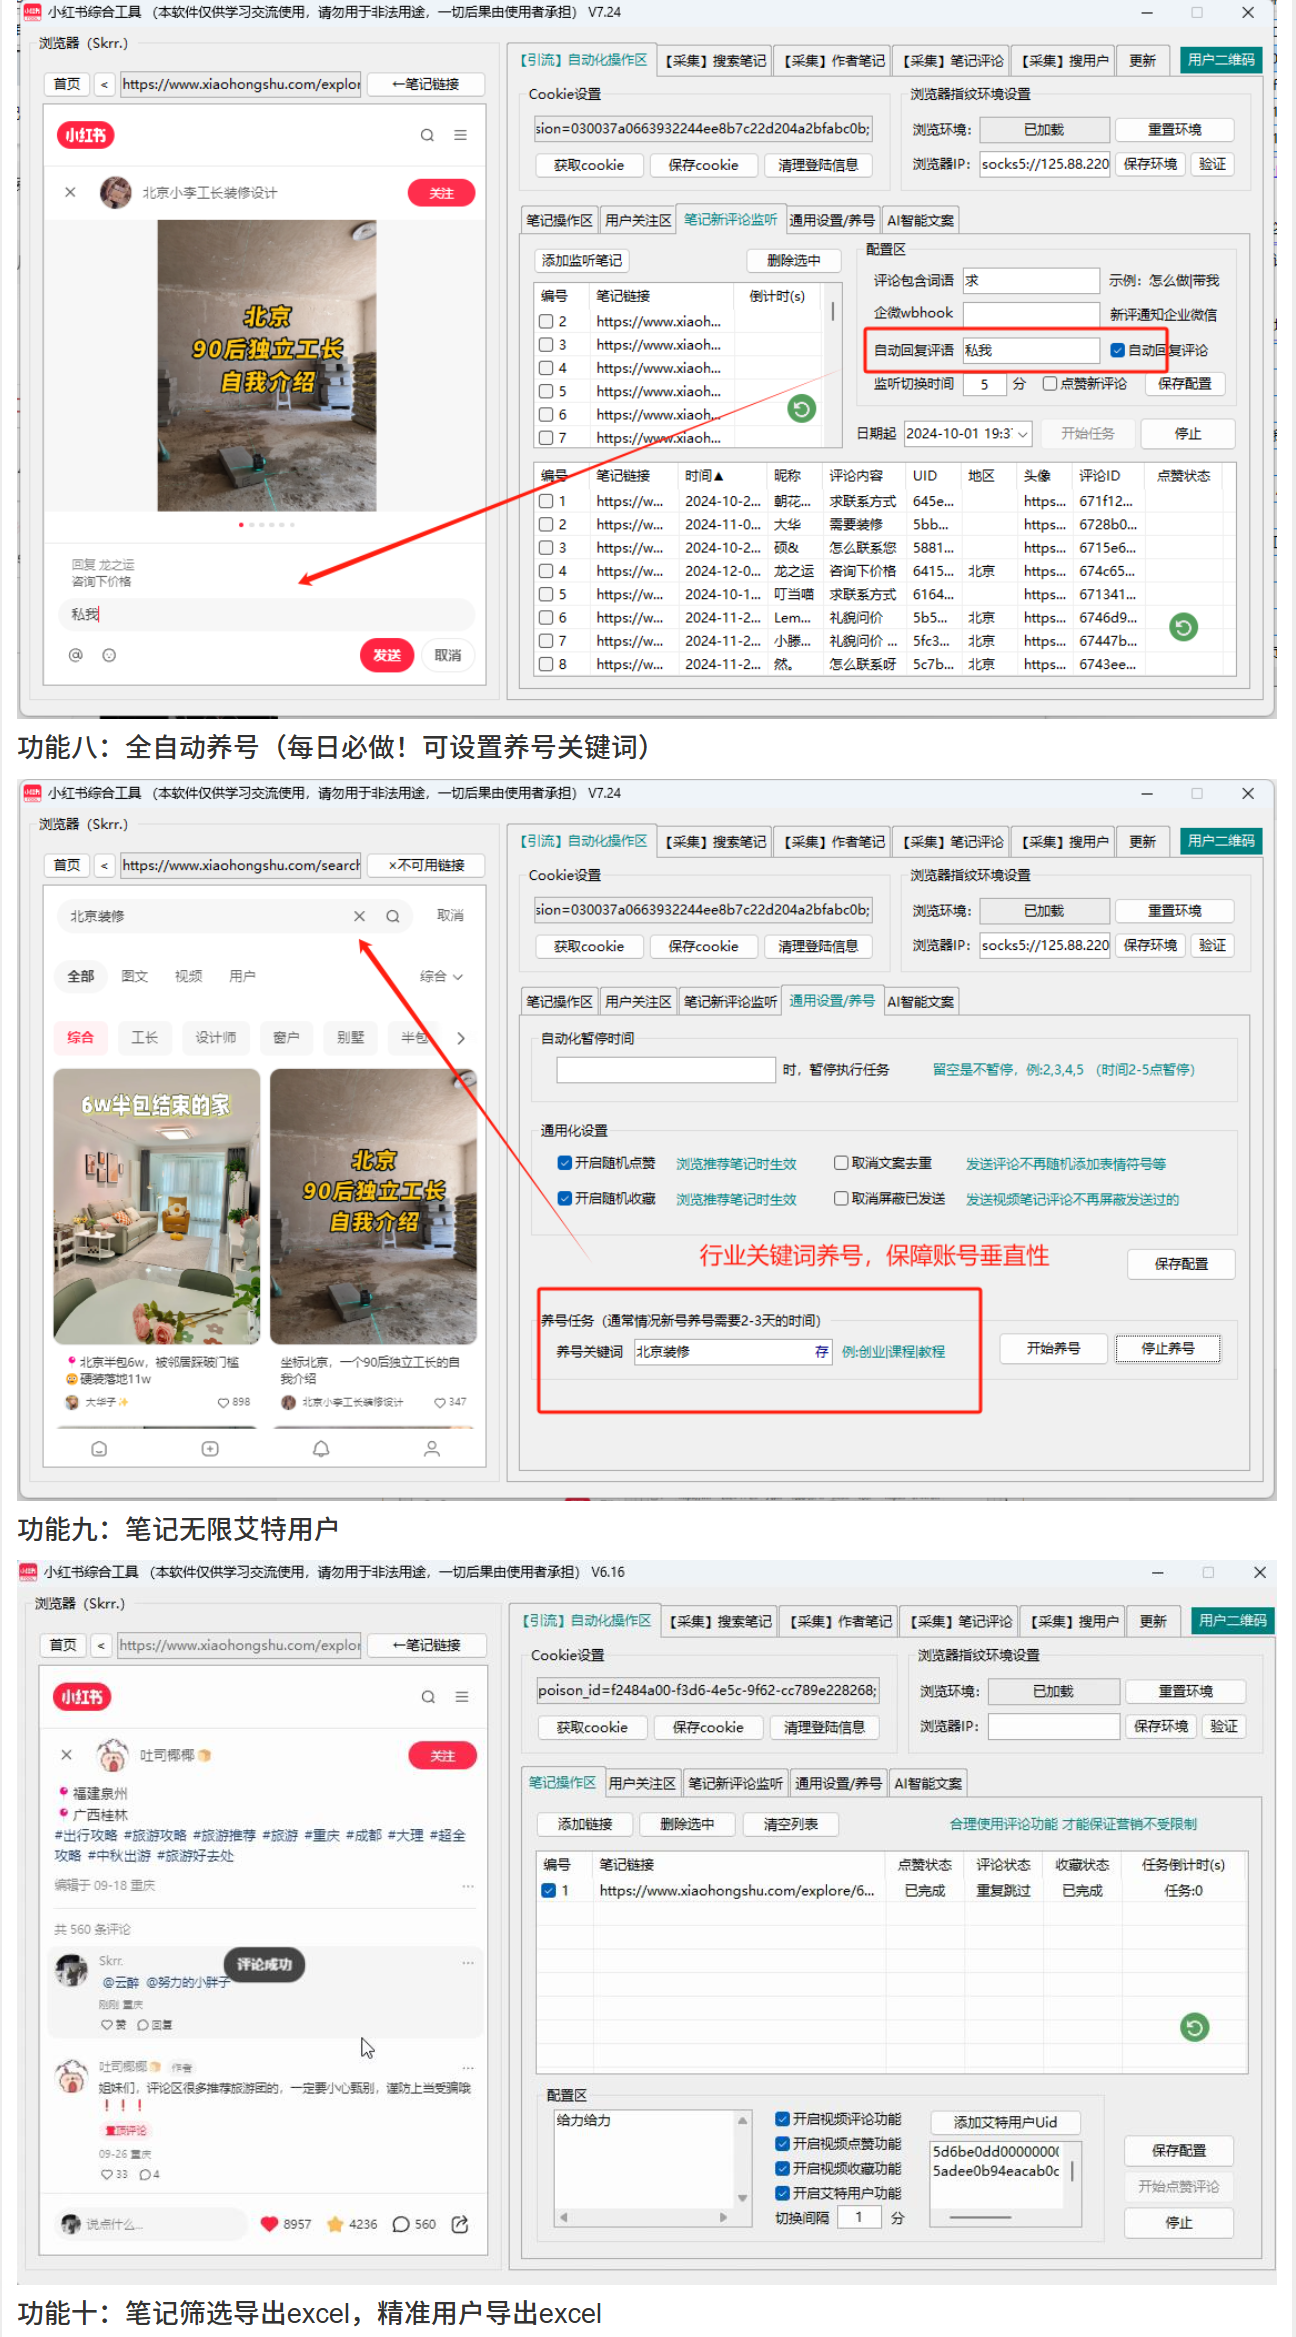Click down arrow of 给力给力 text box scrollbar
The height and width of the screenshot is (2337, 1296).
742,2198
